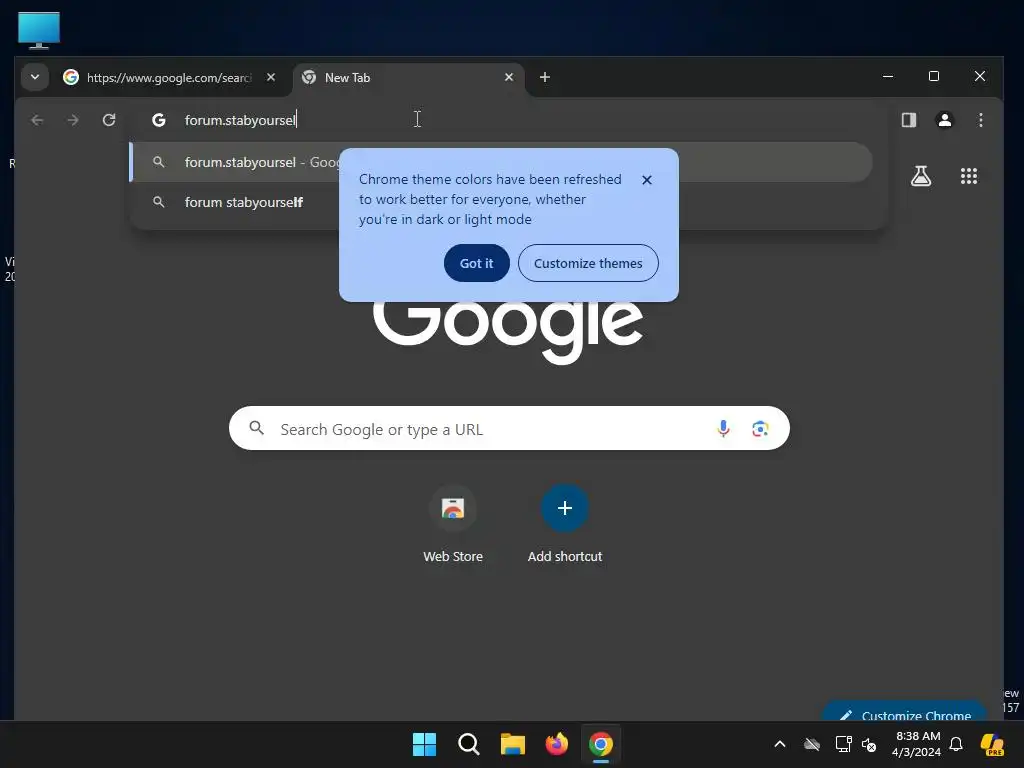Click the Google G icon in address bar
Image resolution: width=1024 pixels, height=768 pixels.
tap(159, 120)
